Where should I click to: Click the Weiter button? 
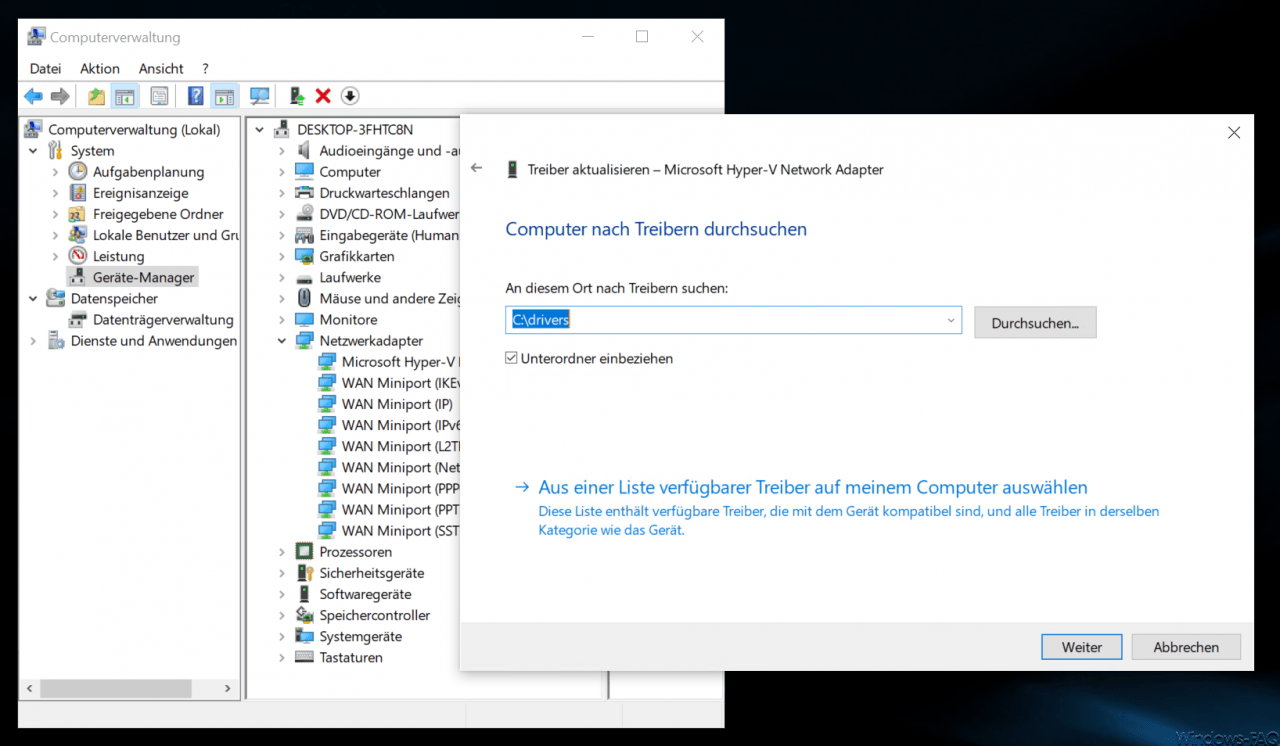click(1081, 646)
